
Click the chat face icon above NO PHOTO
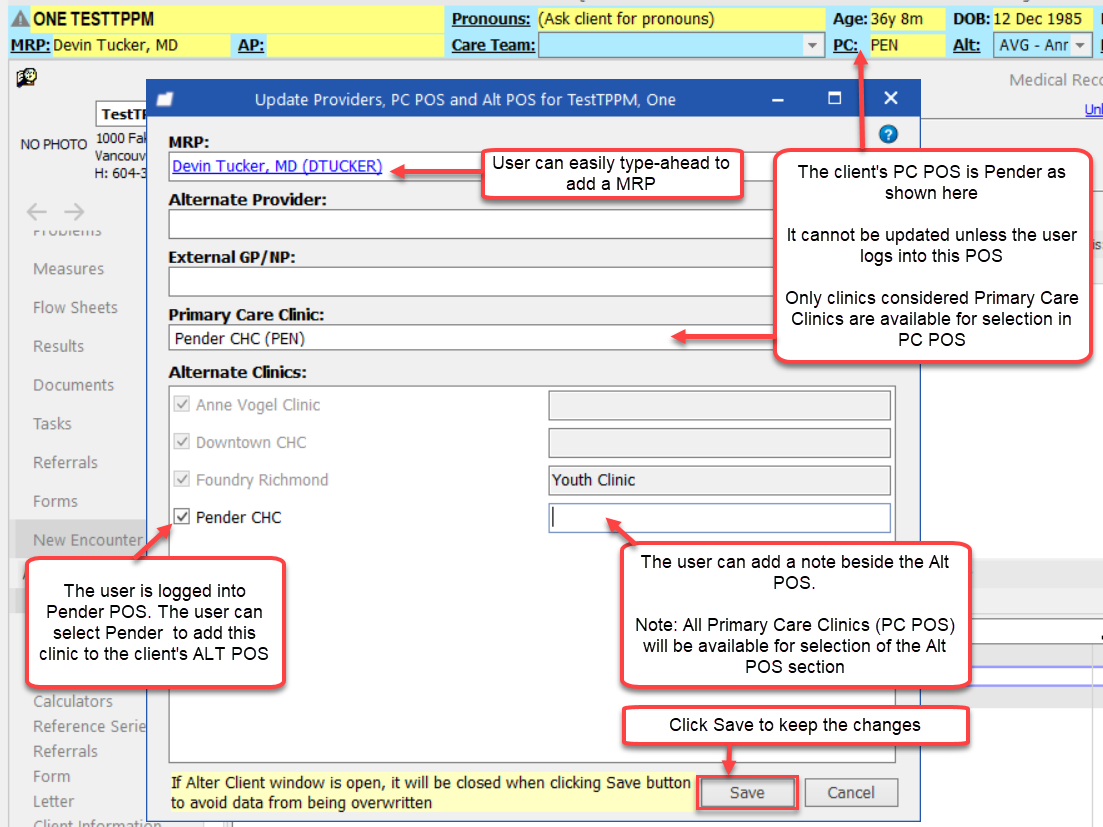click(27, 77)
